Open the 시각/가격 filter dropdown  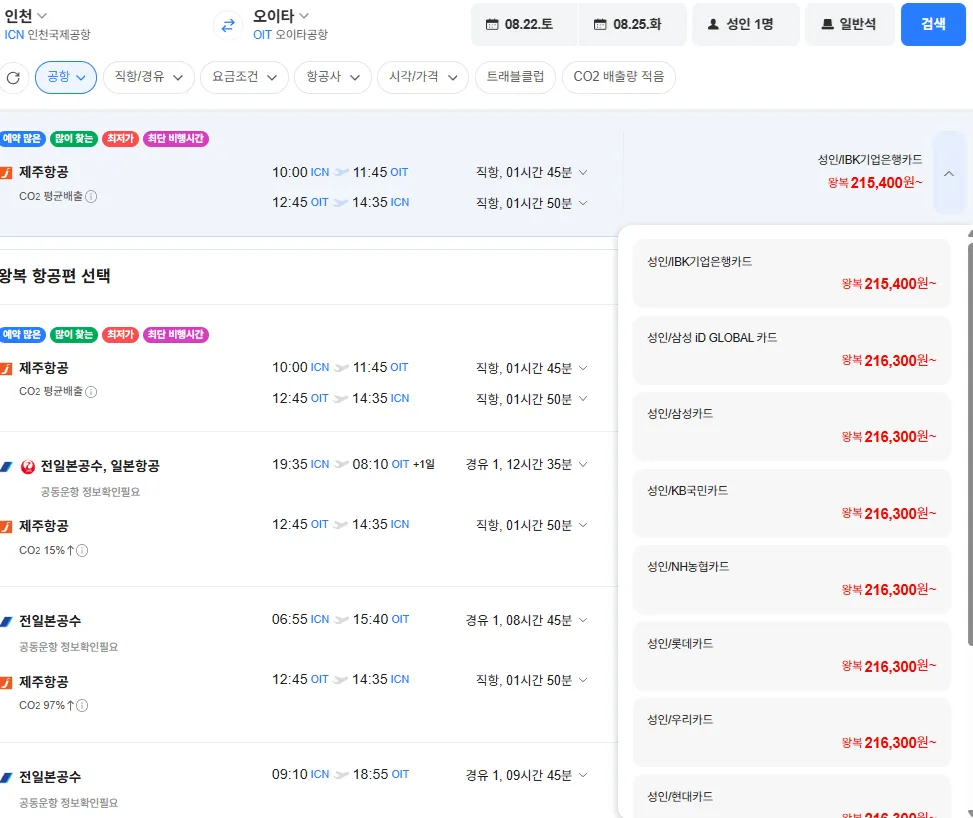pyautogui.click(x=423, y=78)
